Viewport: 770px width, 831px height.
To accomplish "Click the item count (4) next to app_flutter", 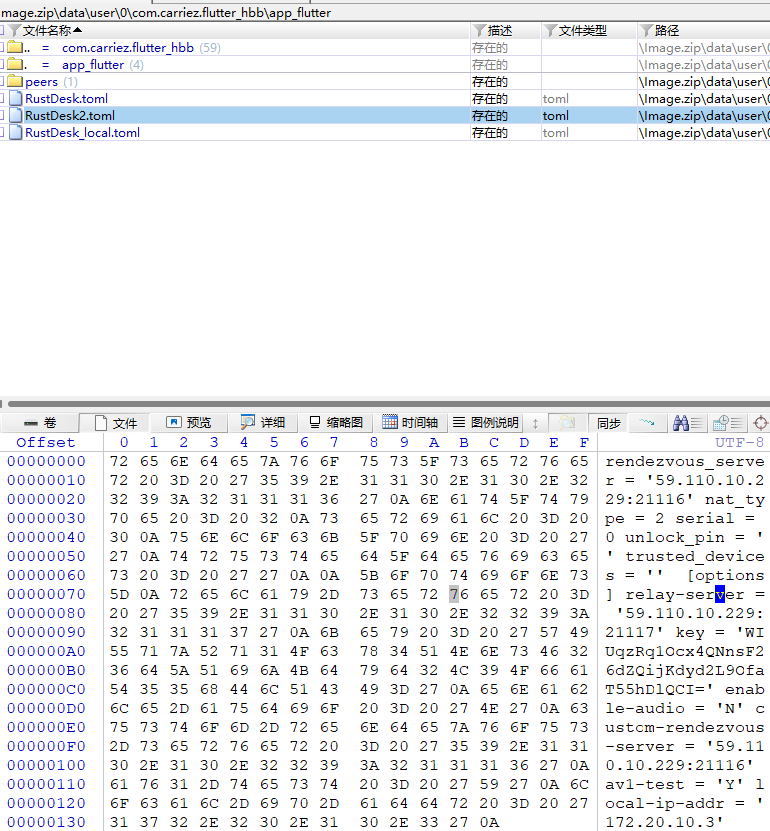I will [x=136, y=65].
